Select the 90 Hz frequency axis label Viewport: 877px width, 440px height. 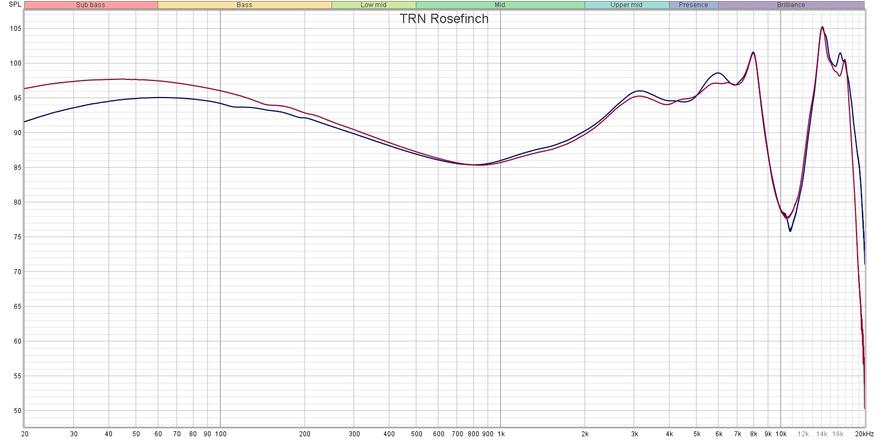[x=208, y=434]
